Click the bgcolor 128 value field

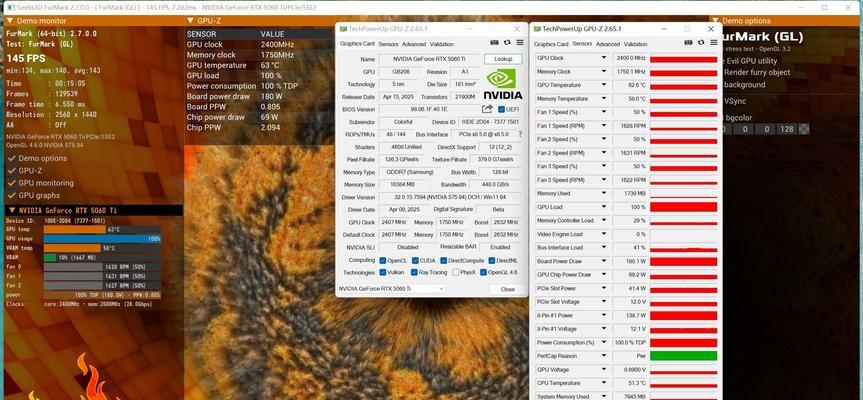(786, 129)
